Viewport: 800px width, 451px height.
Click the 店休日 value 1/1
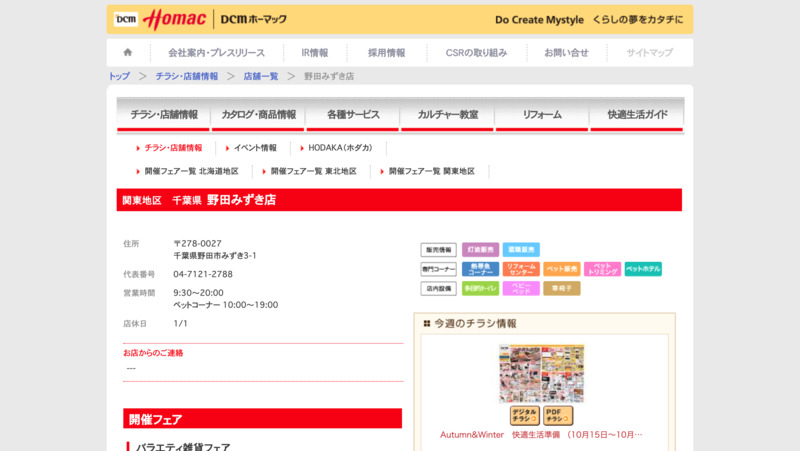coord(180,323)
